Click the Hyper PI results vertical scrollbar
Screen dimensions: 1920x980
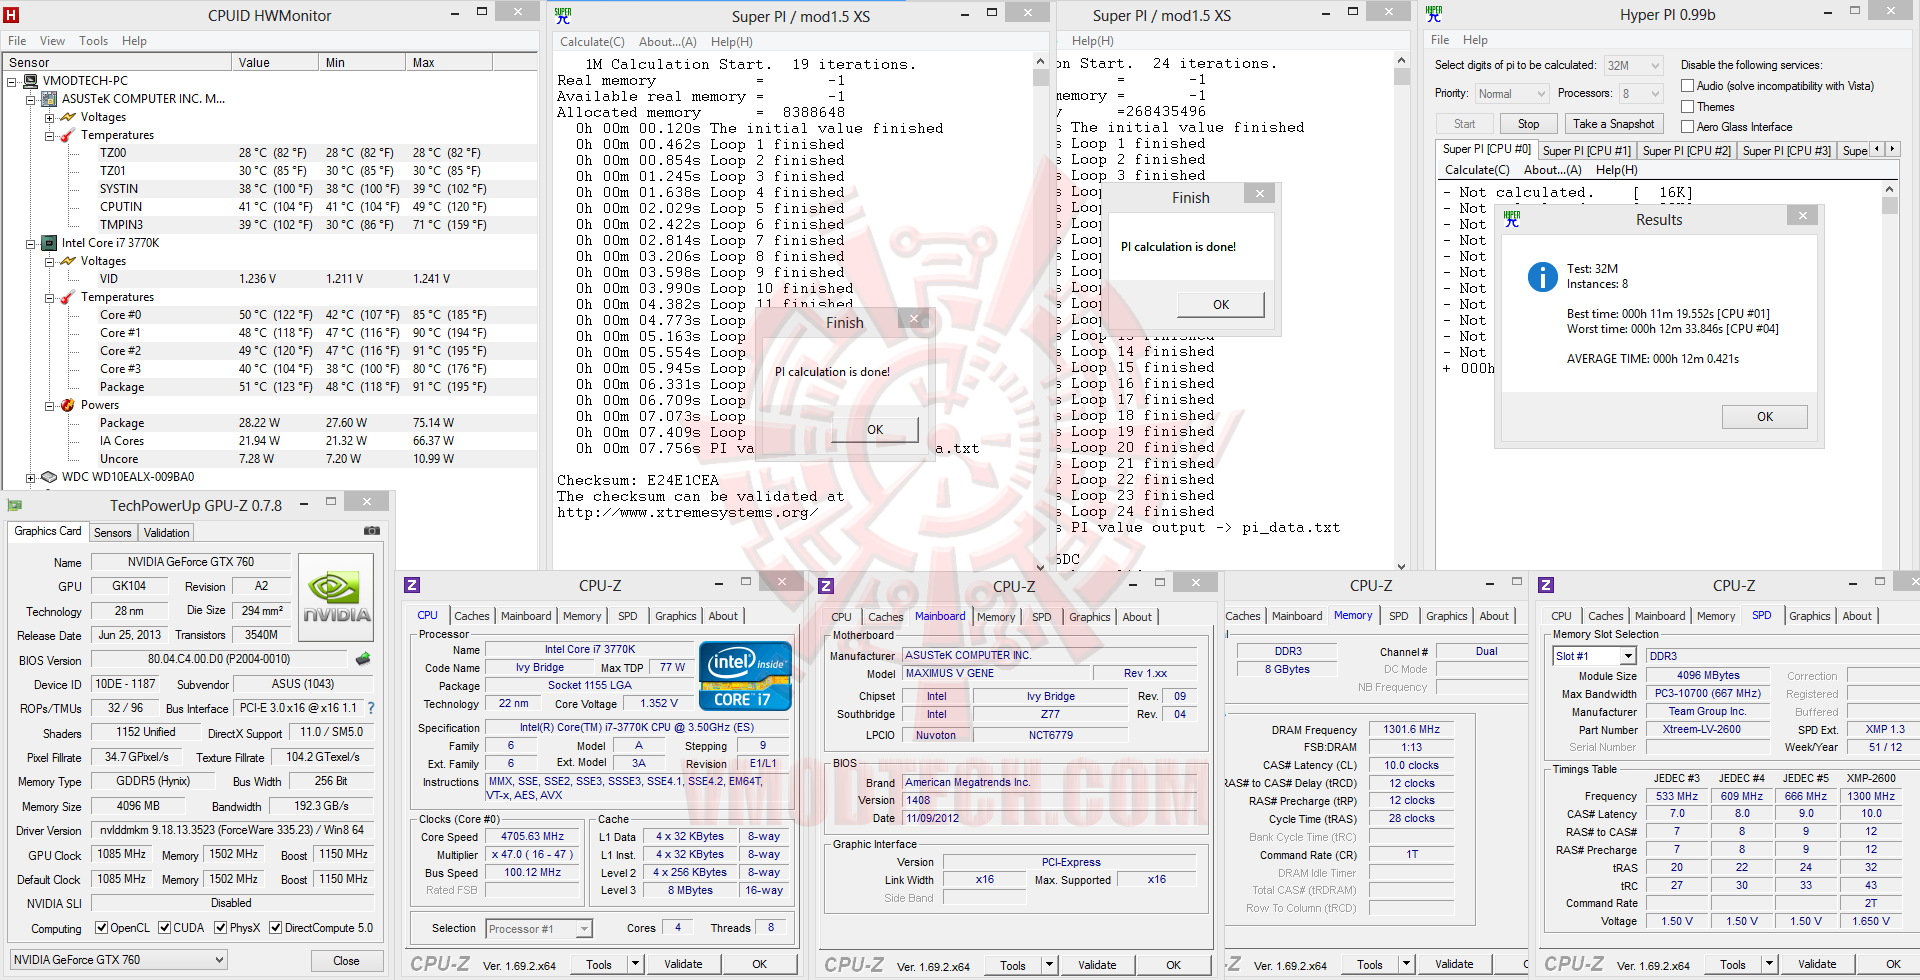click(x=1889, y=375)
